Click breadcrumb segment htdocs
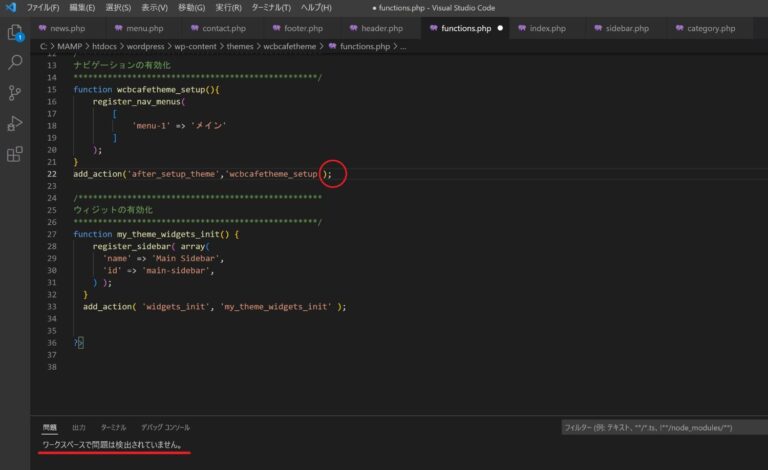Screen dimensions: 768x470 pos(104,46)
